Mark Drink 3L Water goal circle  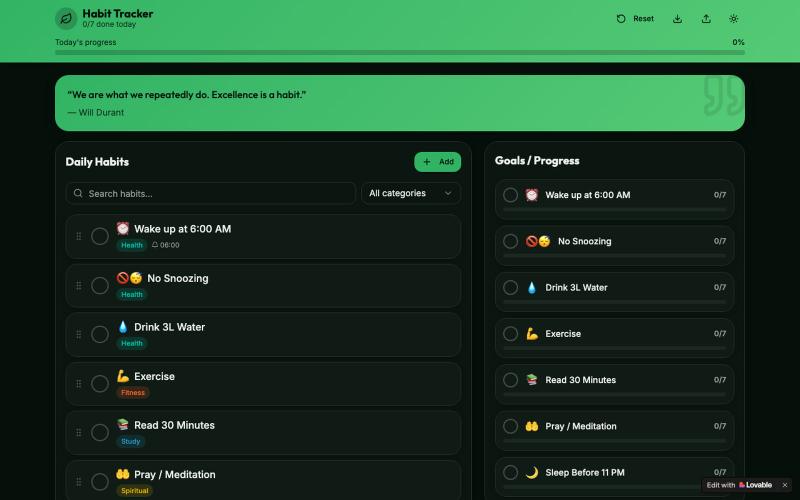click(510, 288)
